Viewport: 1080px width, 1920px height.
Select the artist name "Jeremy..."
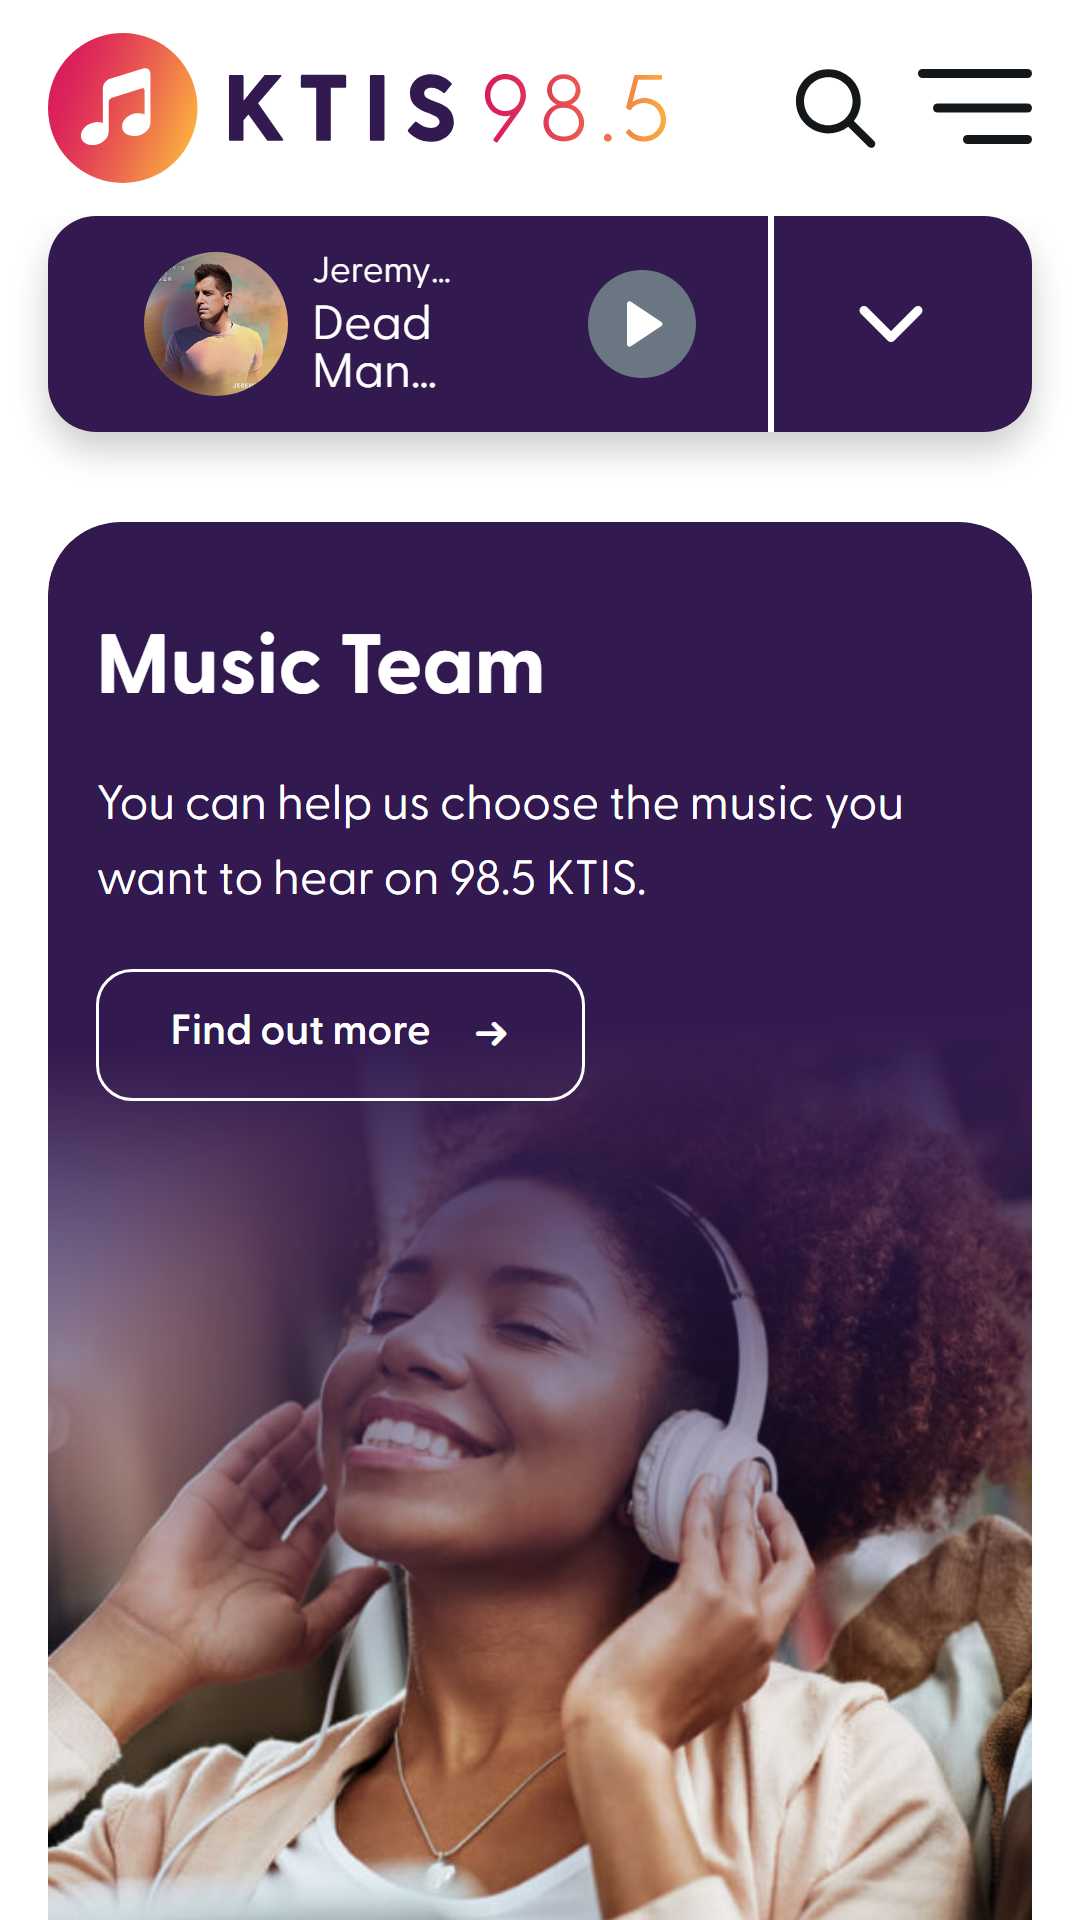click(x=382, y=271)
